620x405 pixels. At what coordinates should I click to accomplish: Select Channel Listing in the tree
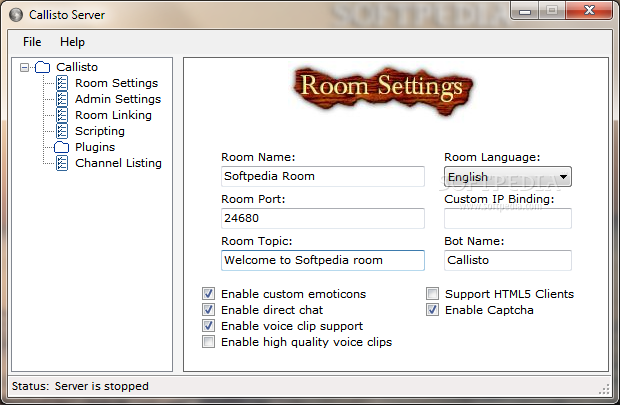[x=118, y=163]
